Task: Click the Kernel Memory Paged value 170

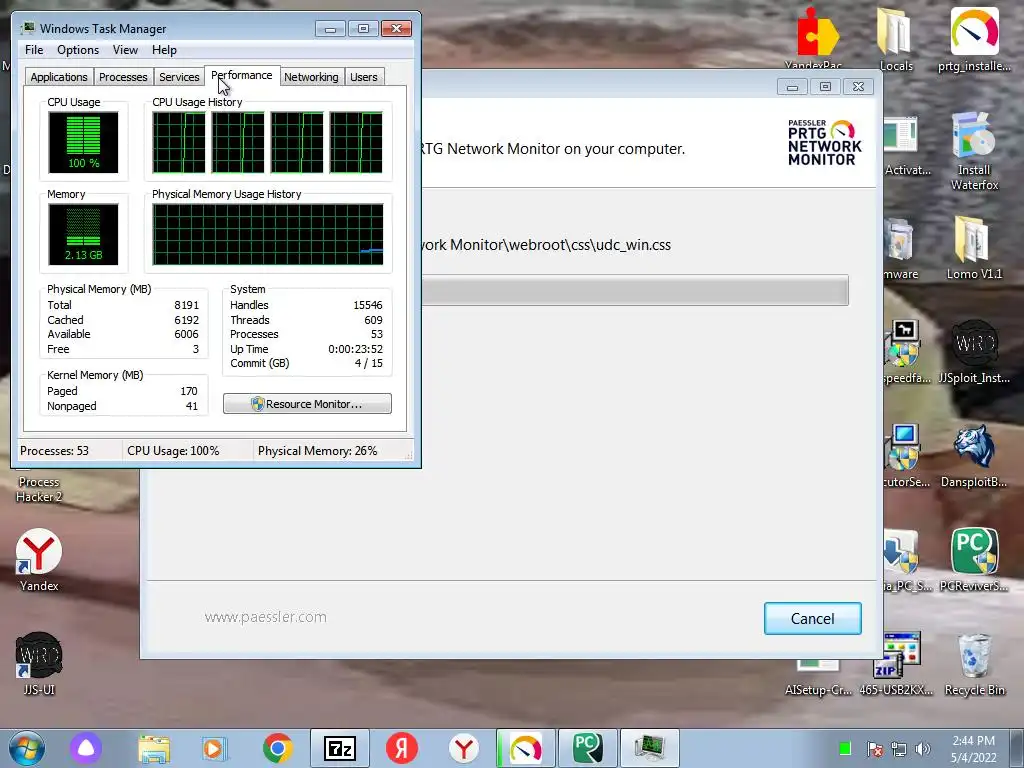Action: point(189,391)
